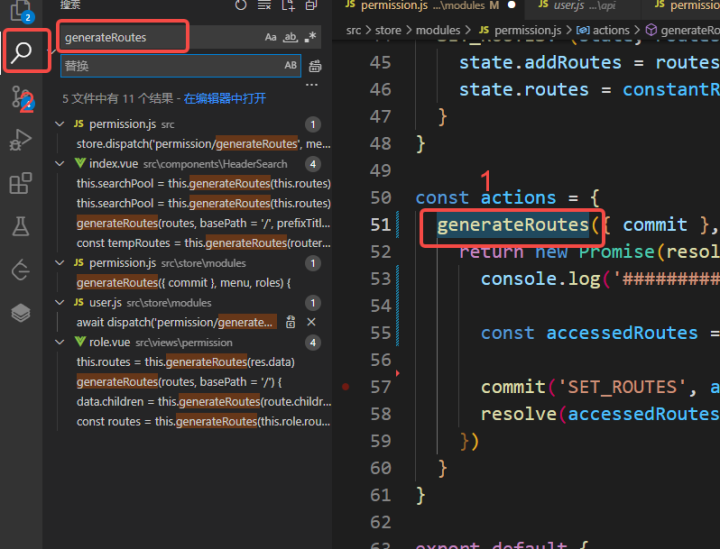Open the stacked layers activity bar icon
720x549 pixels.
[x=20, y=313]
